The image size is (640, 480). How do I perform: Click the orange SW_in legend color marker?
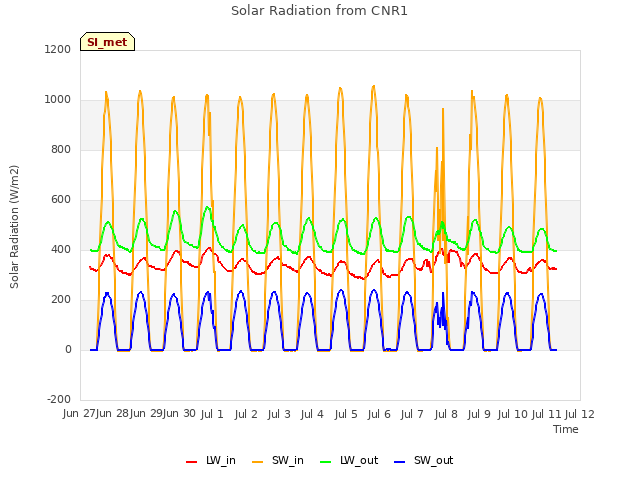(258, 462)
